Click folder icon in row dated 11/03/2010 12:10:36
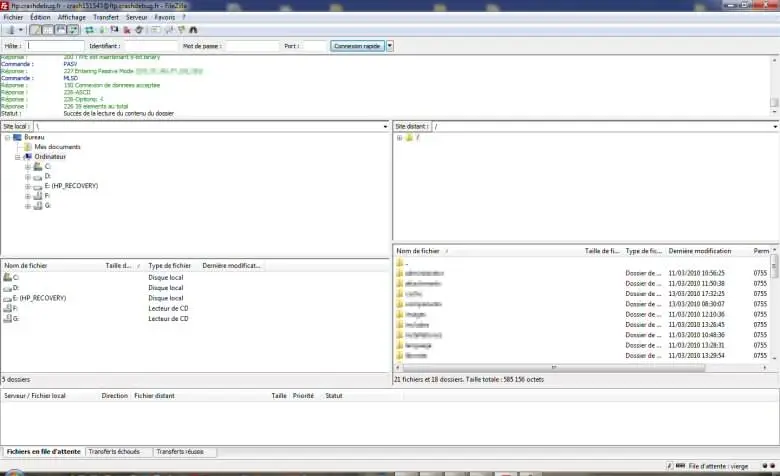The image size is (780, 476). coord(400,314)
